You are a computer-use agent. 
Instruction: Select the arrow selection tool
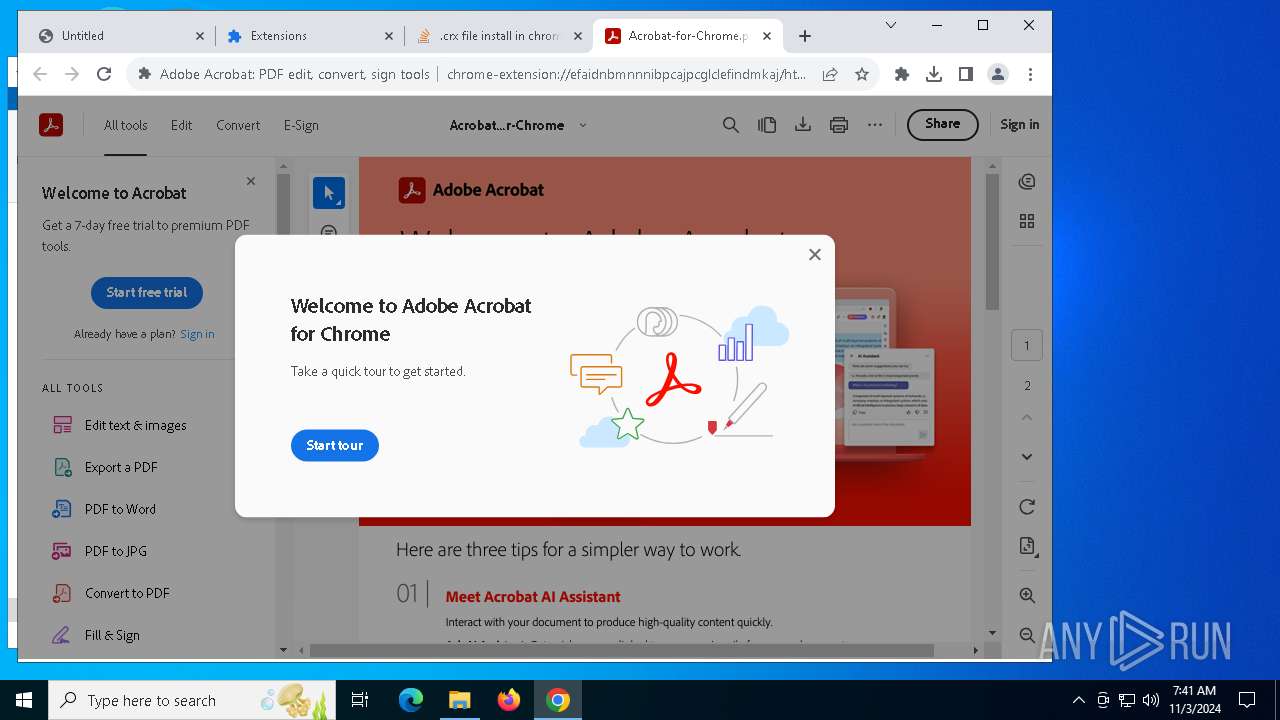tap(329, 193)
